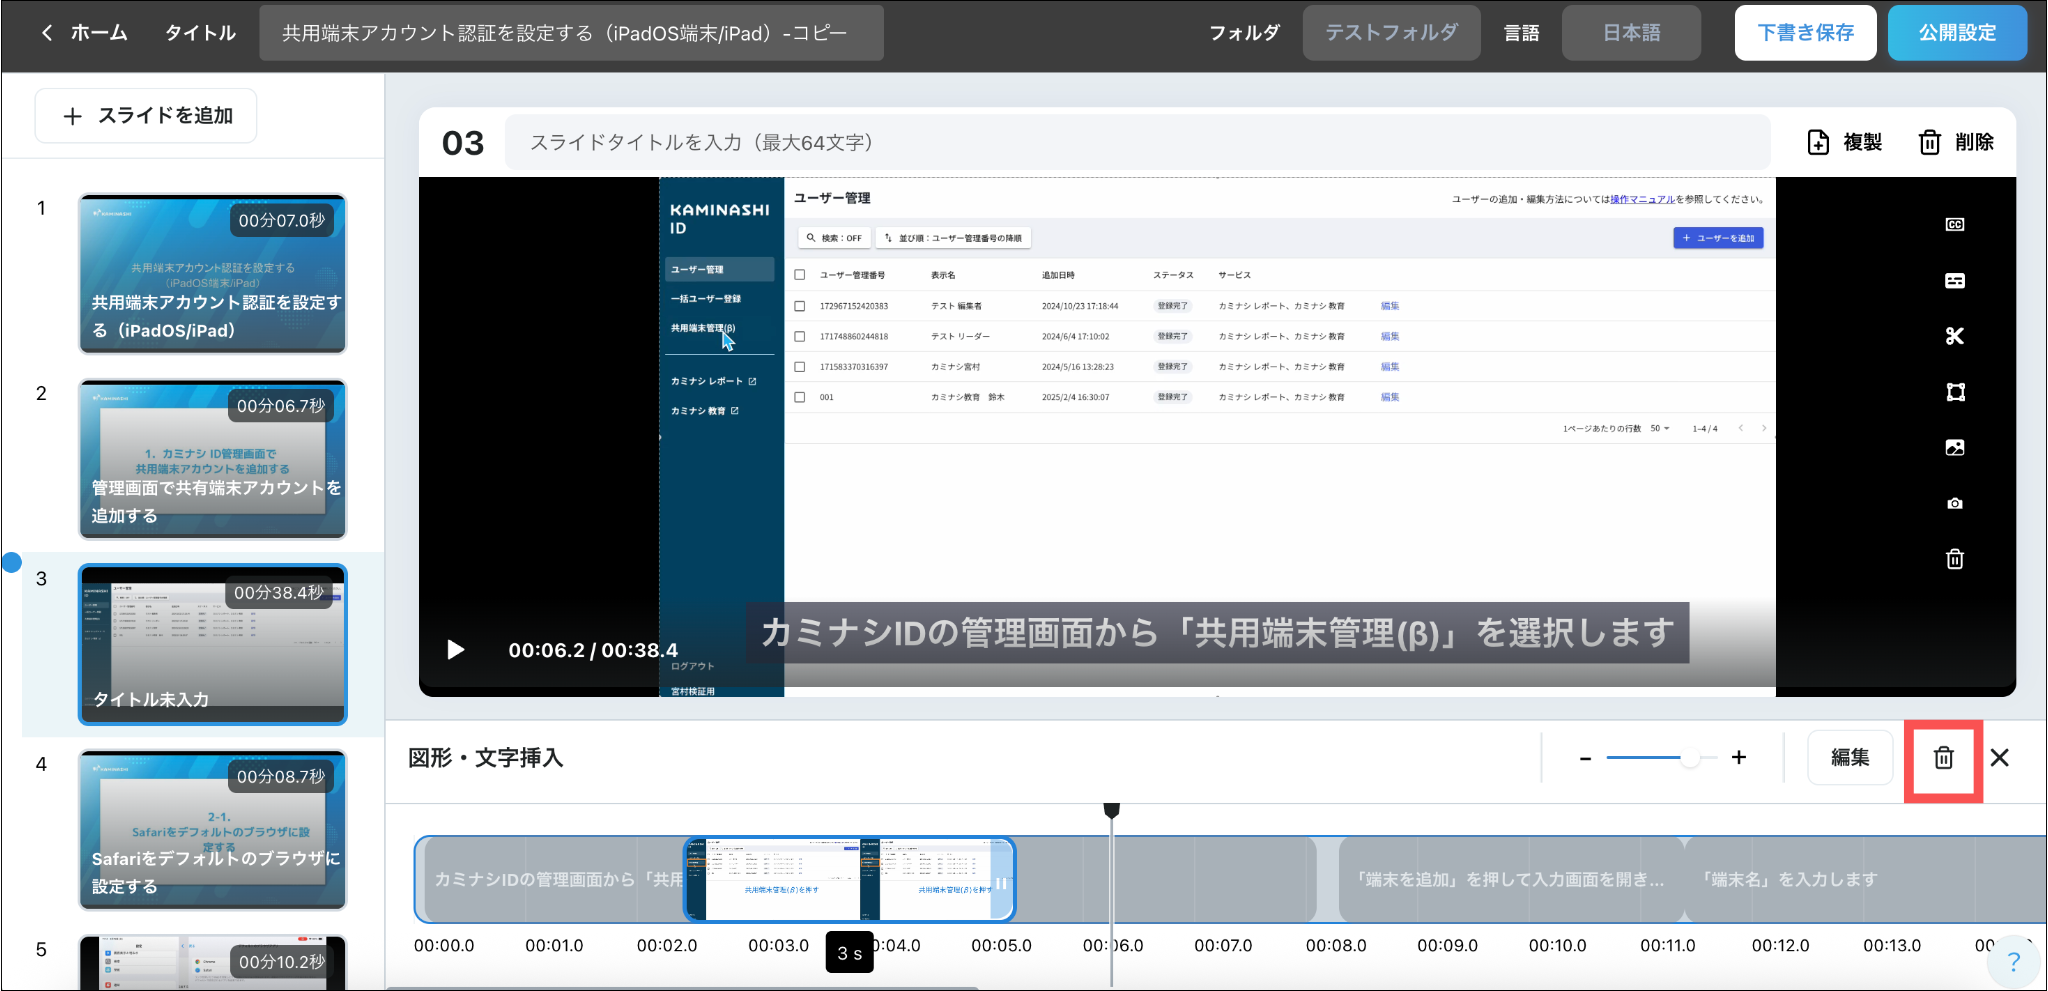Click 編集 link for テスト リーダー

(x=1390, y=336)
